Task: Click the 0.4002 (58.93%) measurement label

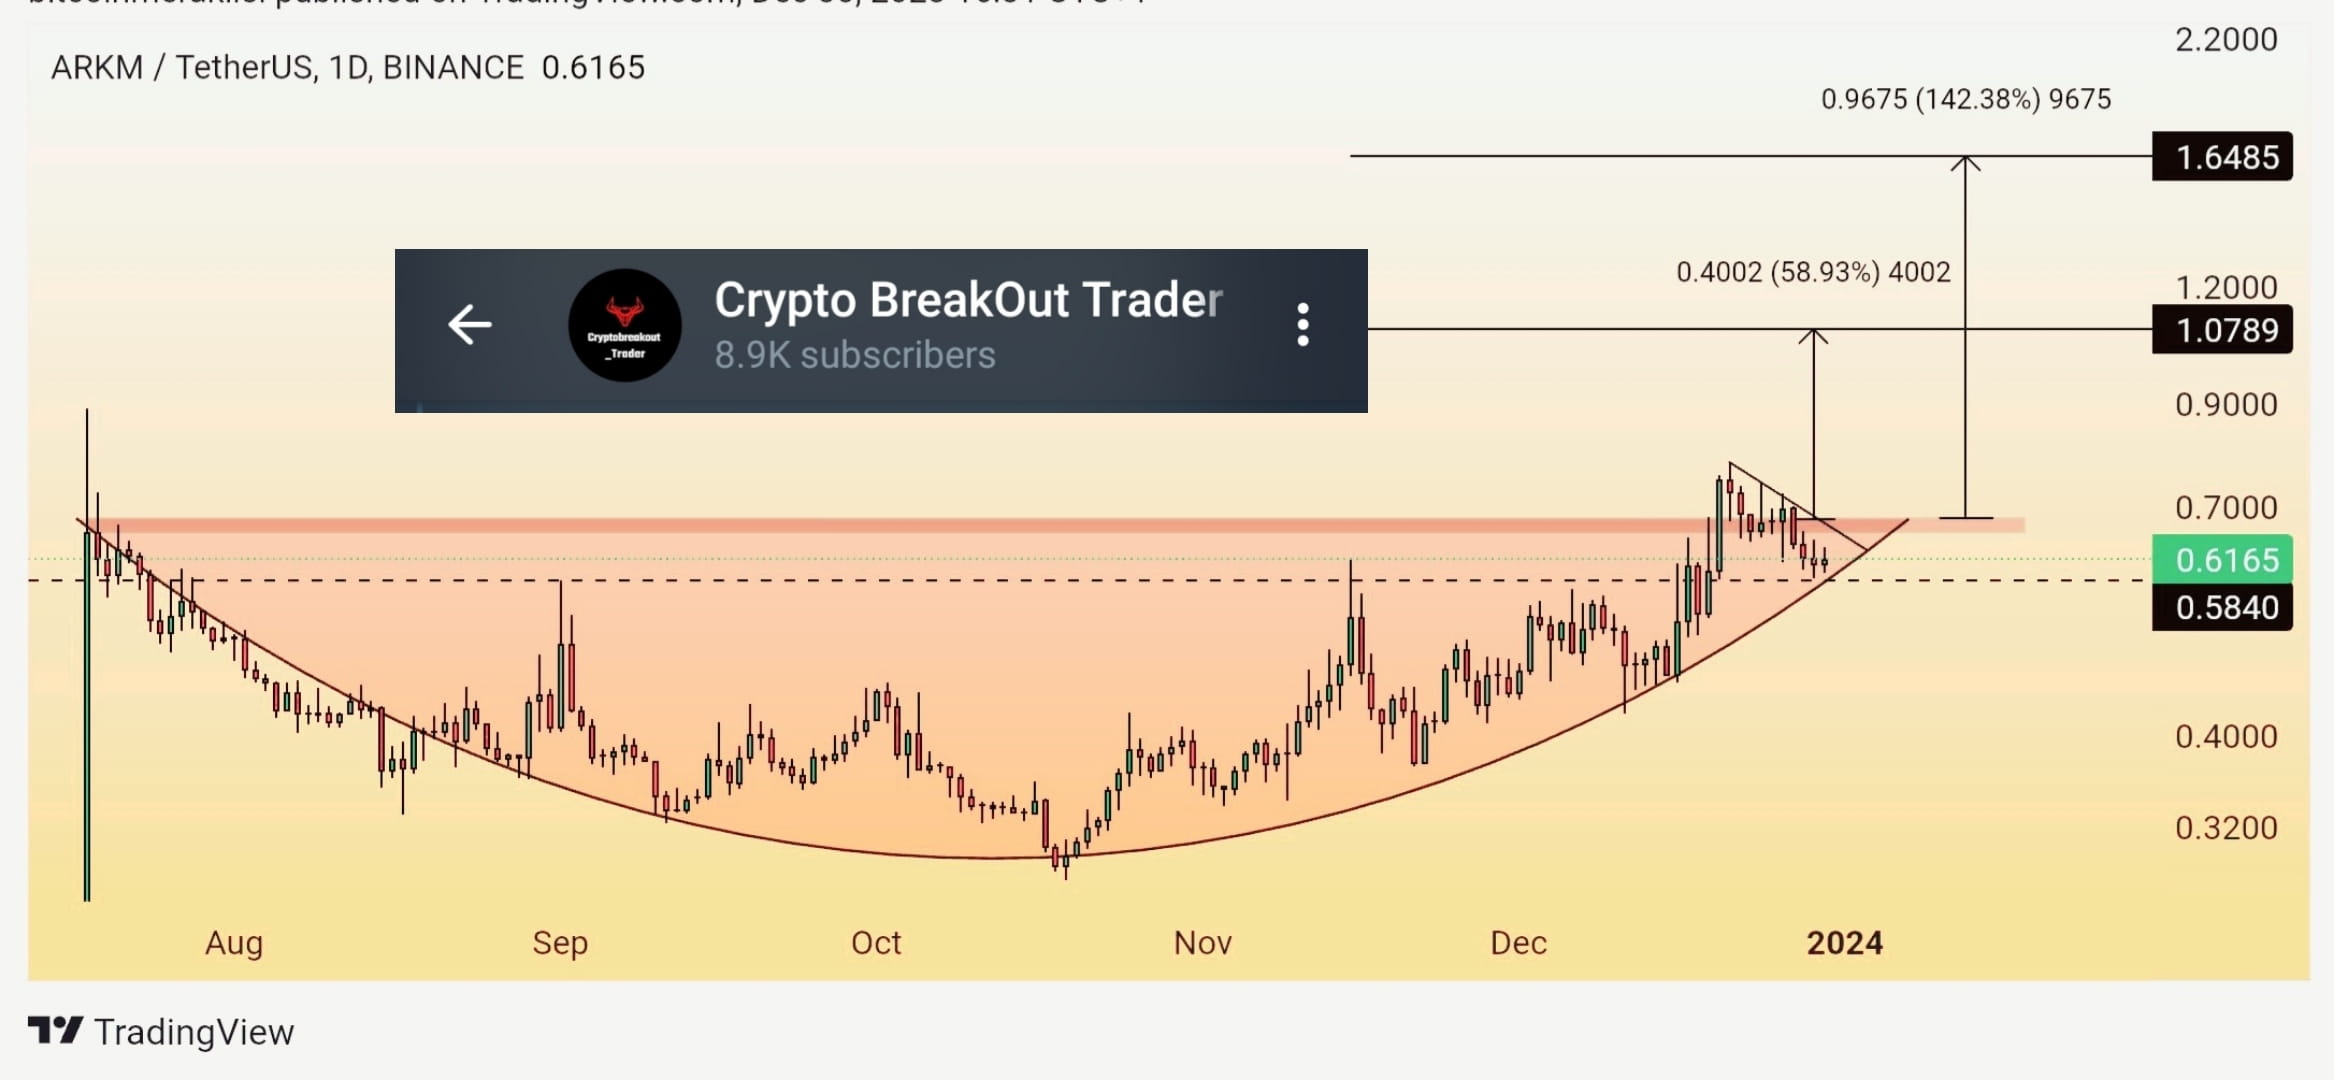Action: click(x=1810, y=271)
